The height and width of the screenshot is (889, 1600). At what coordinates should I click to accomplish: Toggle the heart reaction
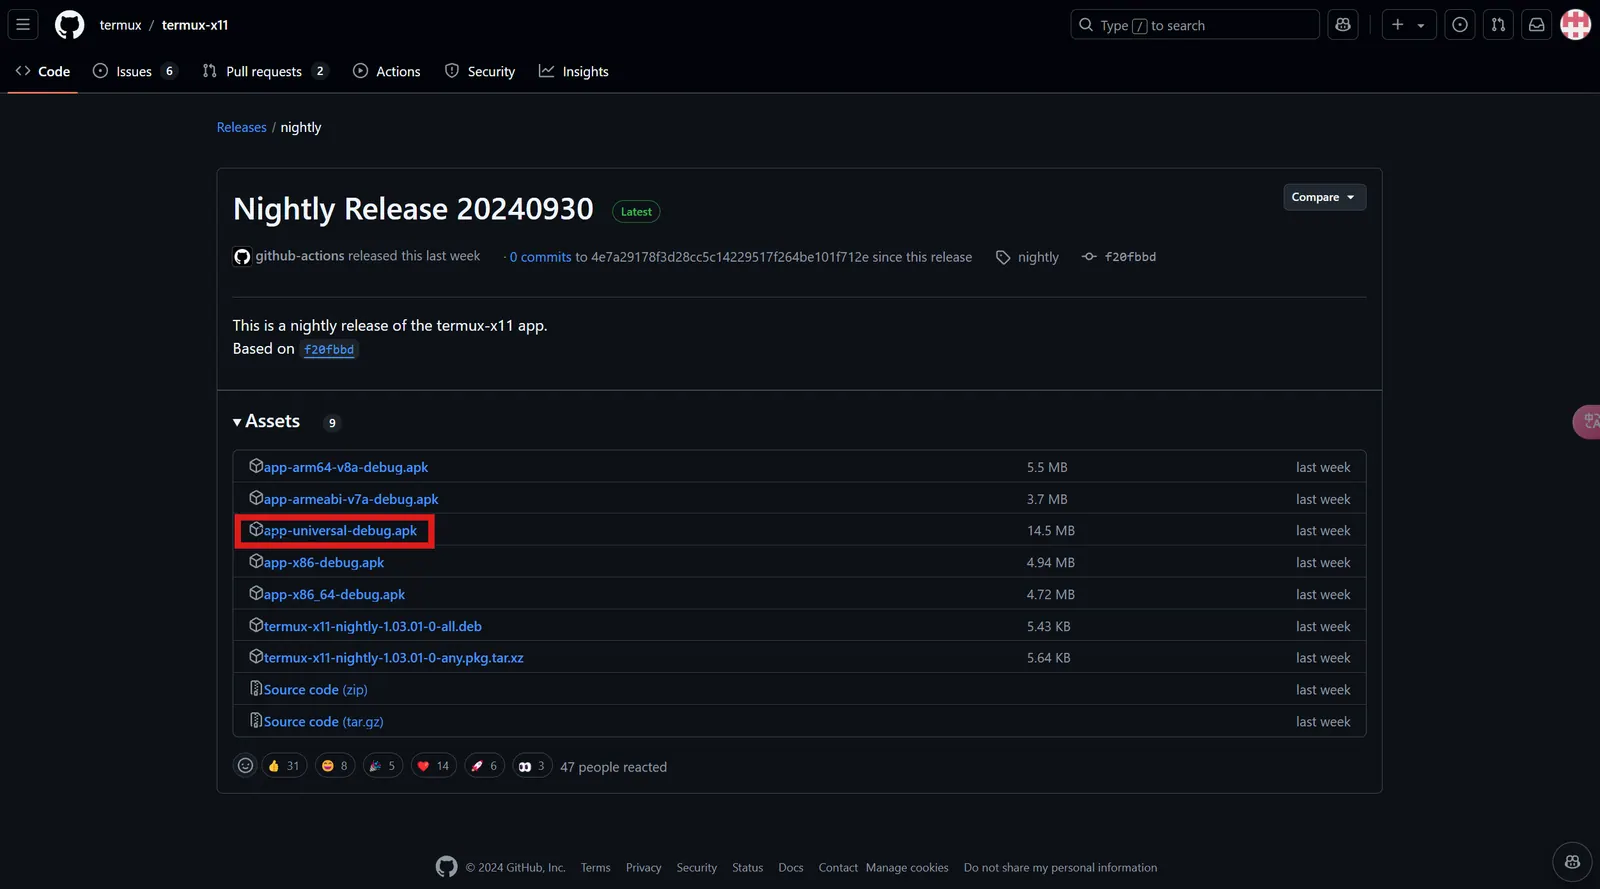click(x=433, y=766)
